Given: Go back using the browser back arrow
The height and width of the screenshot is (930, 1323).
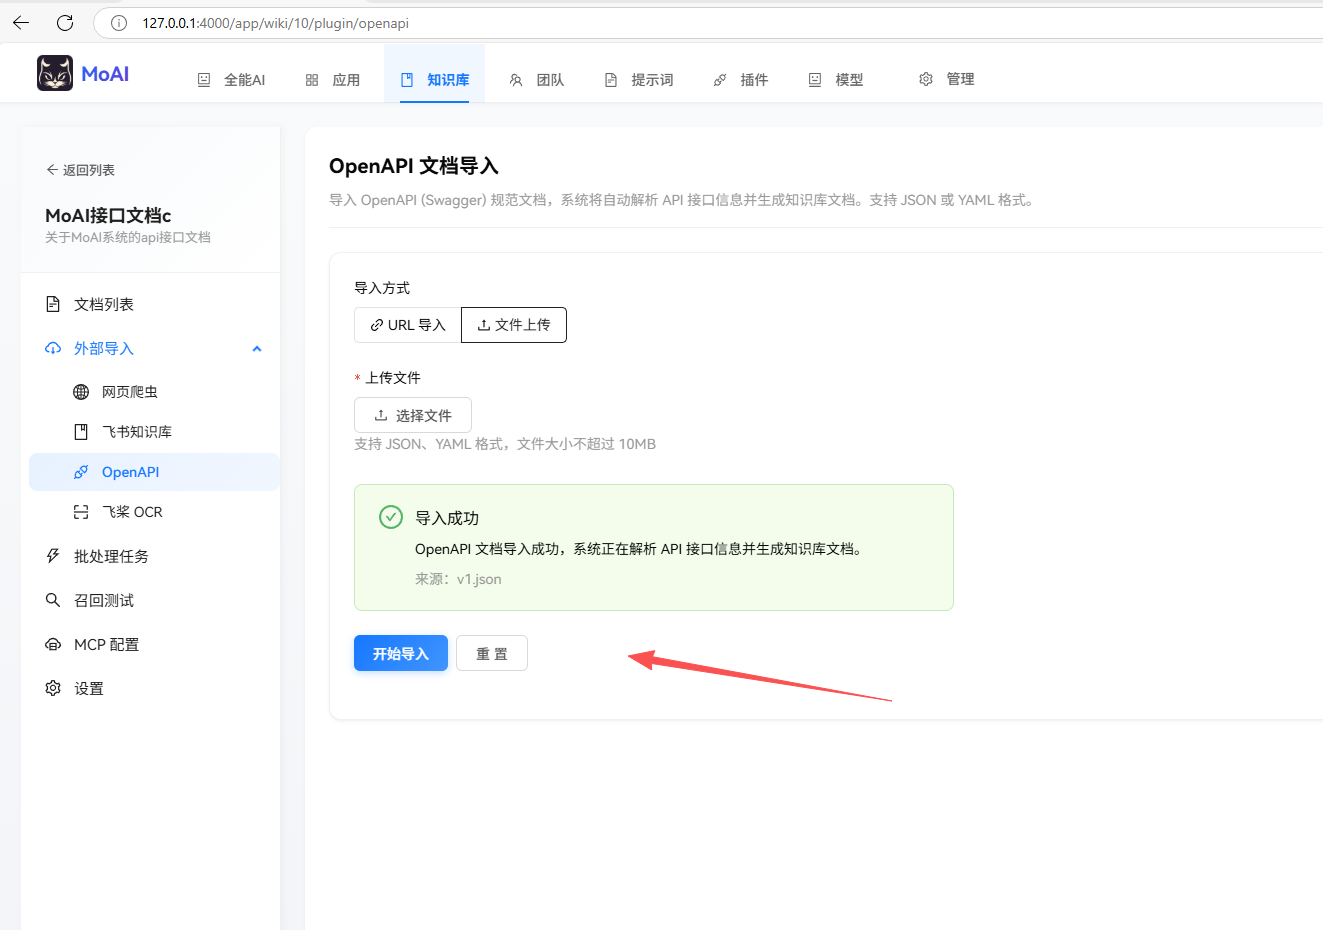Looking at the screenshot, I should tap(21, 23).
